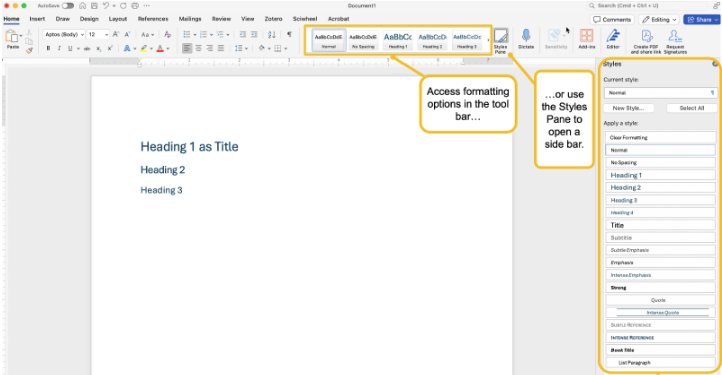Open the text highlight color picker
Screen dimensions: 722x375
[x=144, y=48]
